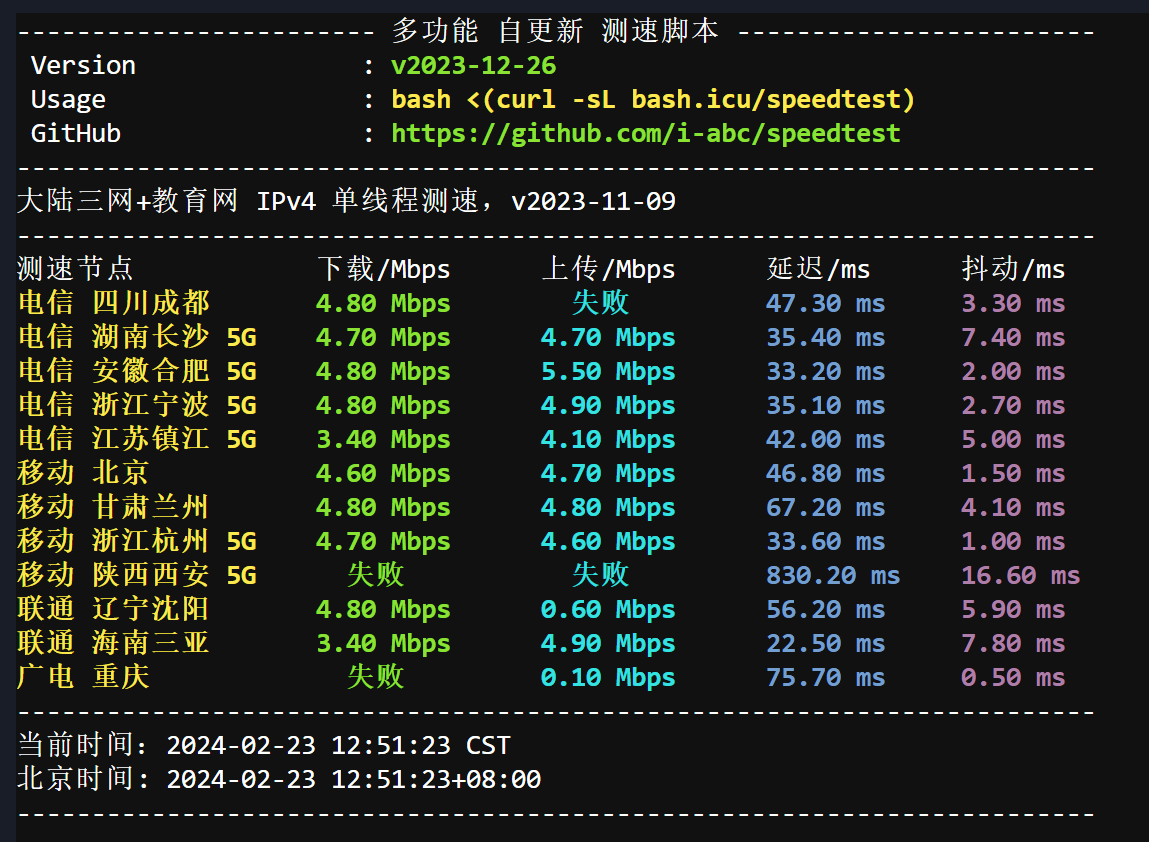Click jitter 3.30 ms value
The image size is (1149, 842).
click(1013, 303)
